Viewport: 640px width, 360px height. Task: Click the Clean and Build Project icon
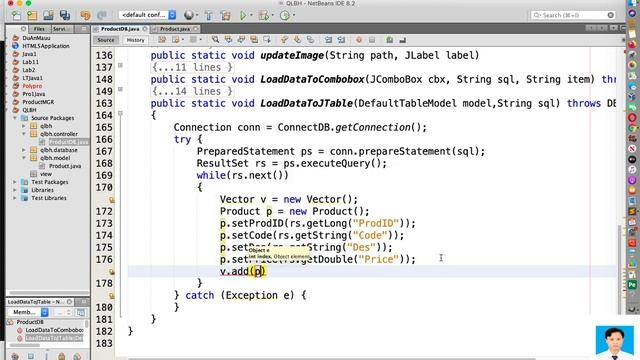point(225,16)
